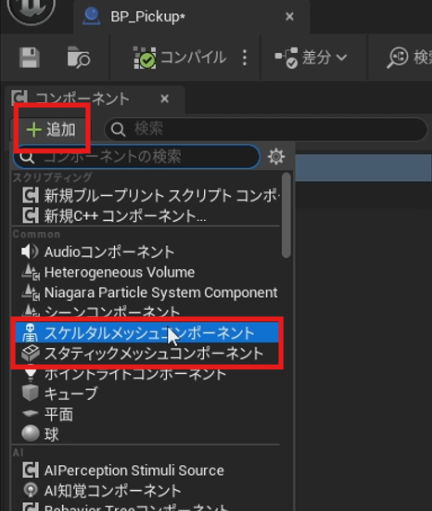Click the コンパイル compile button
Image resolution: width=432 pixels, height=511 pixels.
coord(180,58)
